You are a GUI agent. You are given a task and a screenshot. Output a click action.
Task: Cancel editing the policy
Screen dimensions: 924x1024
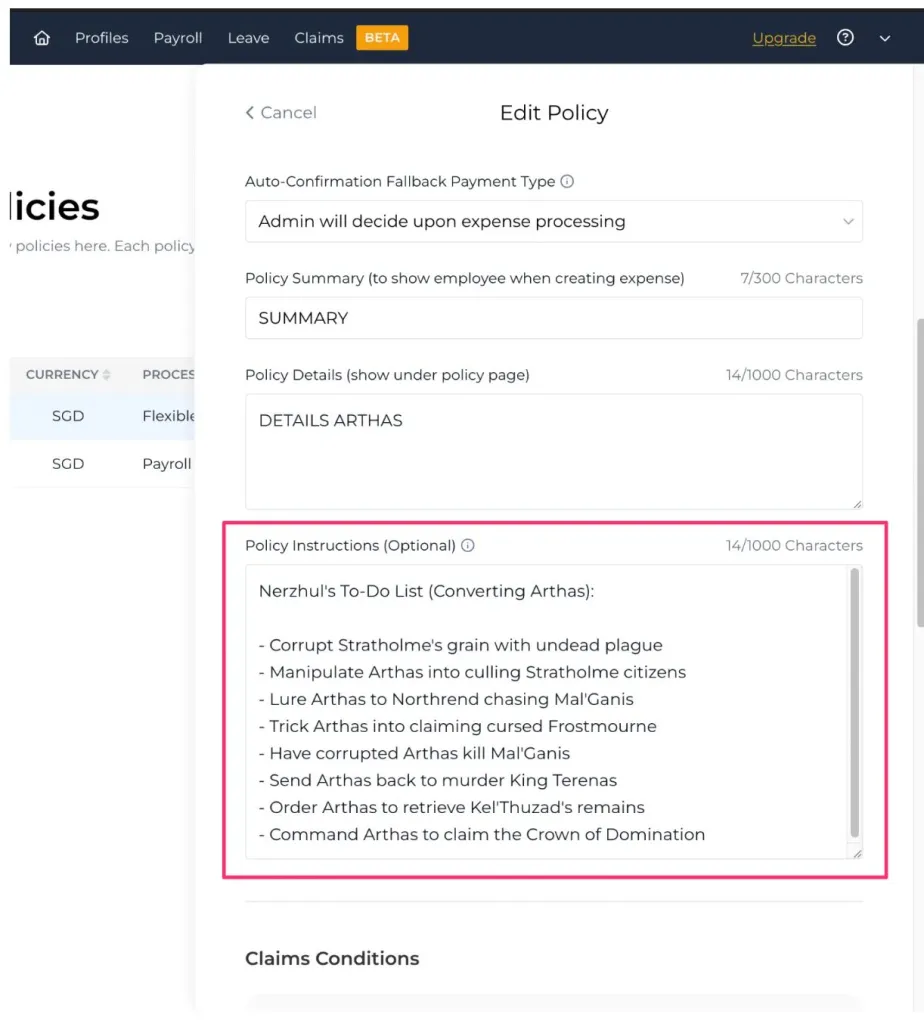point(281,113)
